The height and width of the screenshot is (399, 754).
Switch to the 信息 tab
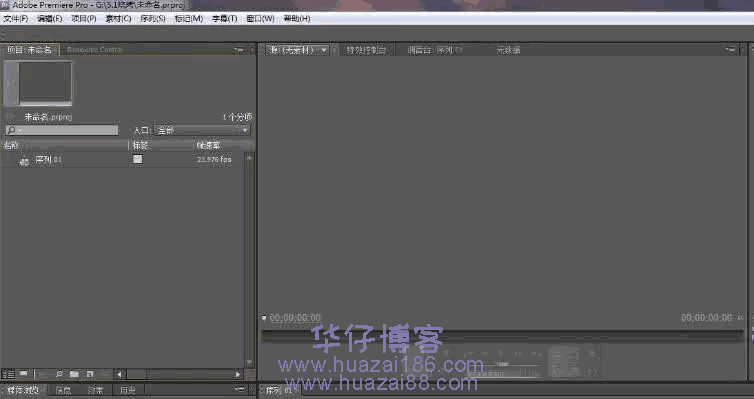point(63,390)
